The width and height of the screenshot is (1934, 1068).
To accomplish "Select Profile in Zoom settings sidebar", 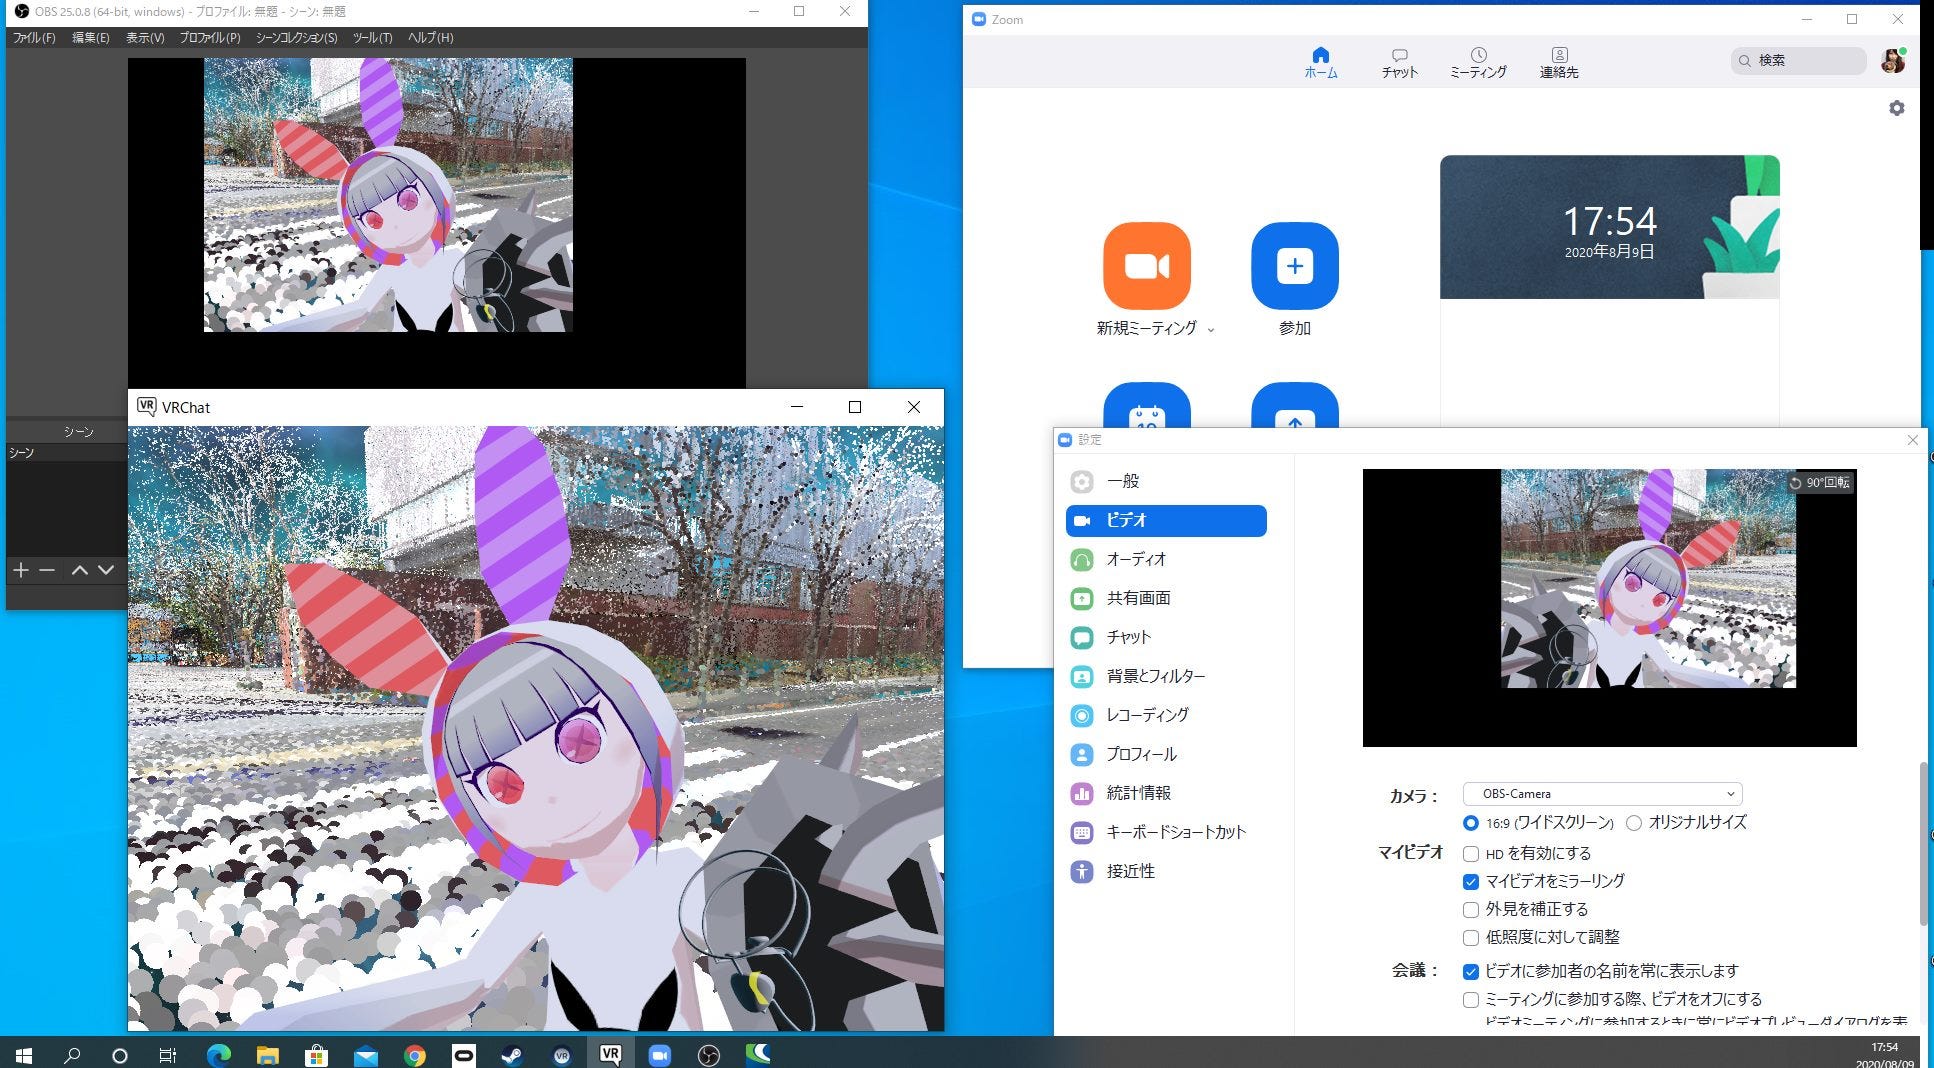I will [x=1166, y=754].
